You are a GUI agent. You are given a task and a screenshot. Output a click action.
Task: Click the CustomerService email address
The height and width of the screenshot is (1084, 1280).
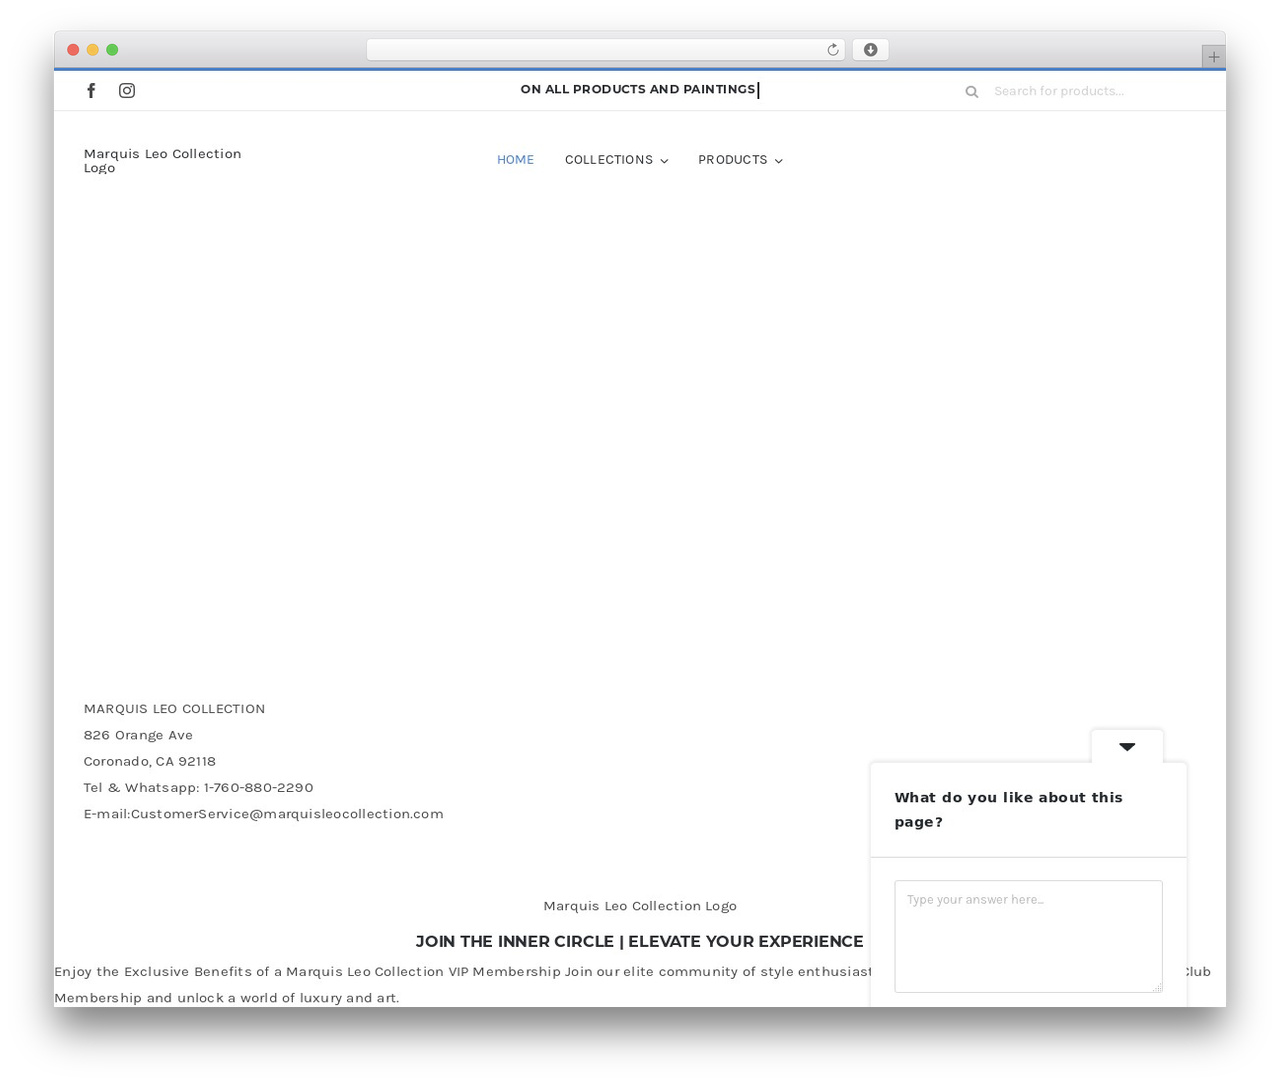coord(287,814)
